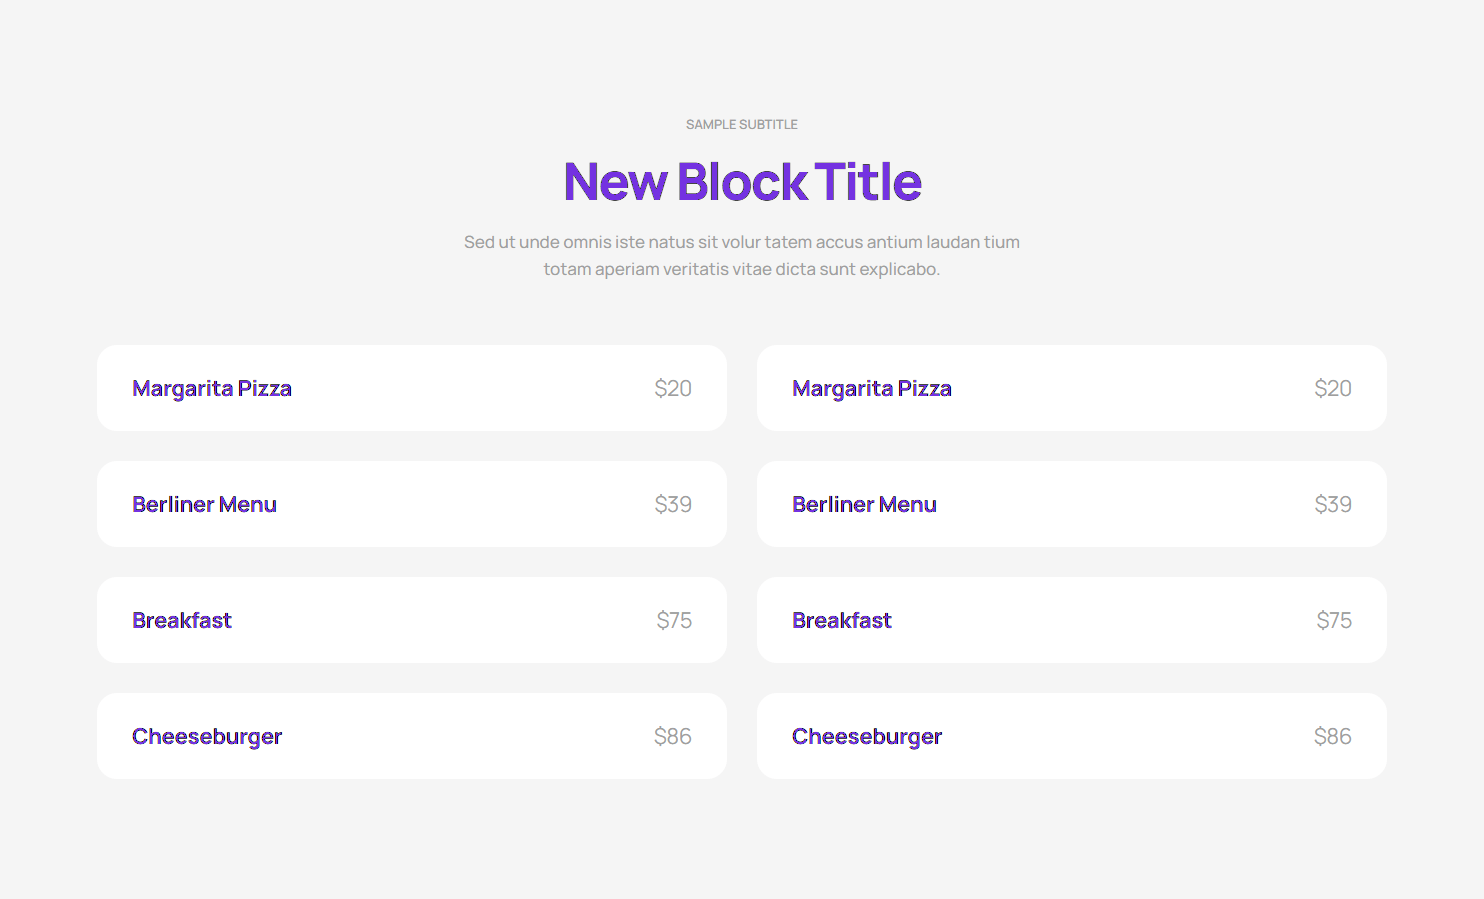
Task: Click the $20 price next to left Margarita Pizza
Action: pos(674,388)
